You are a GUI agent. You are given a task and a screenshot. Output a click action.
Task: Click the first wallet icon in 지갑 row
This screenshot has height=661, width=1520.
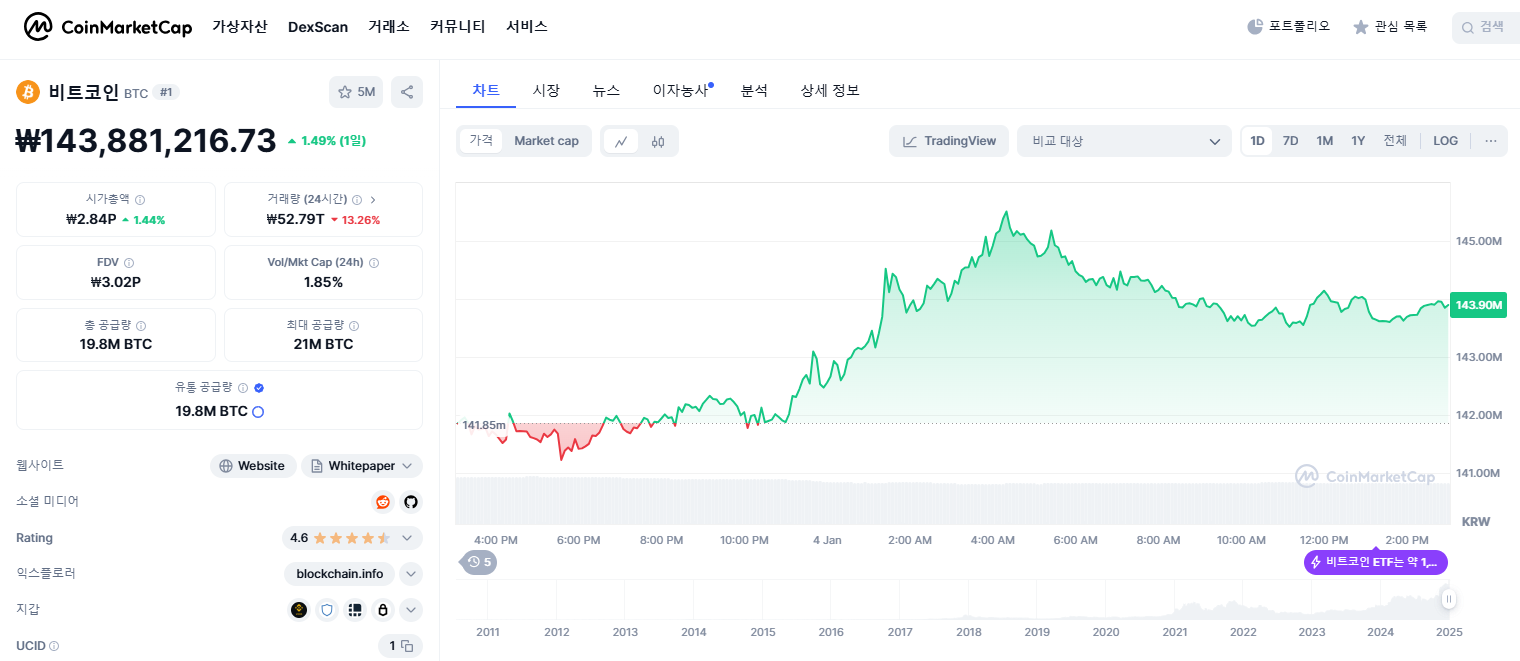point(299,610)
